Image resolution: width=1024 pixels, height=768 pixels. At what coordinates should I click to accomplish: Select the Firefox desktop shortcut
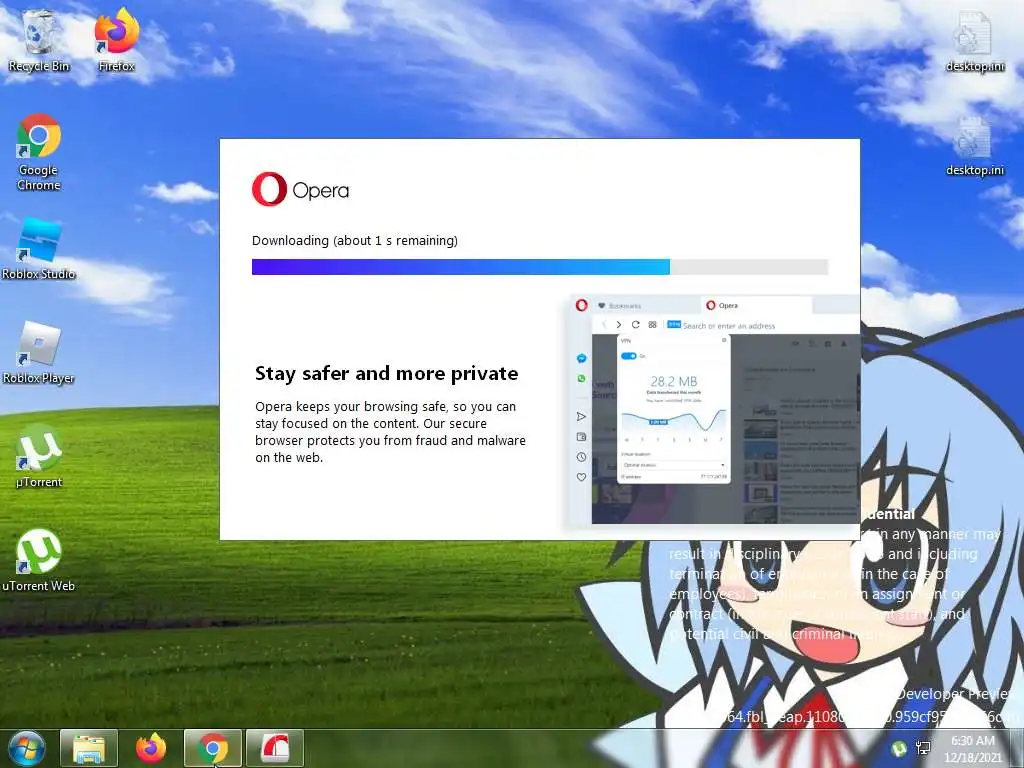pos(117,40)
